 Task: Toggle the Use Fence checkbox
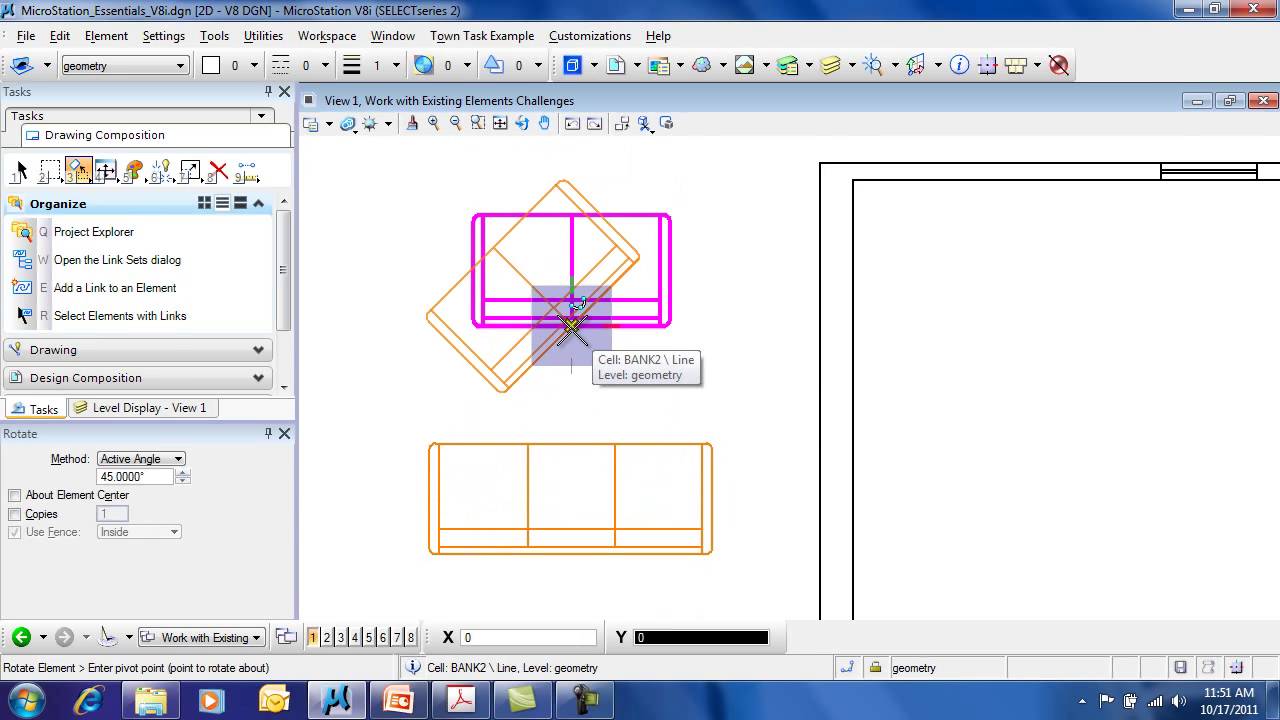point(14,532)
